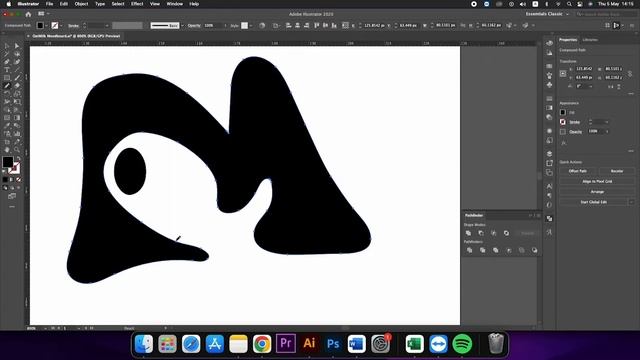Screen dimensions: 640x360
Task: Click Align to Pixel Grid button
Action: click(x=597, y=181)
